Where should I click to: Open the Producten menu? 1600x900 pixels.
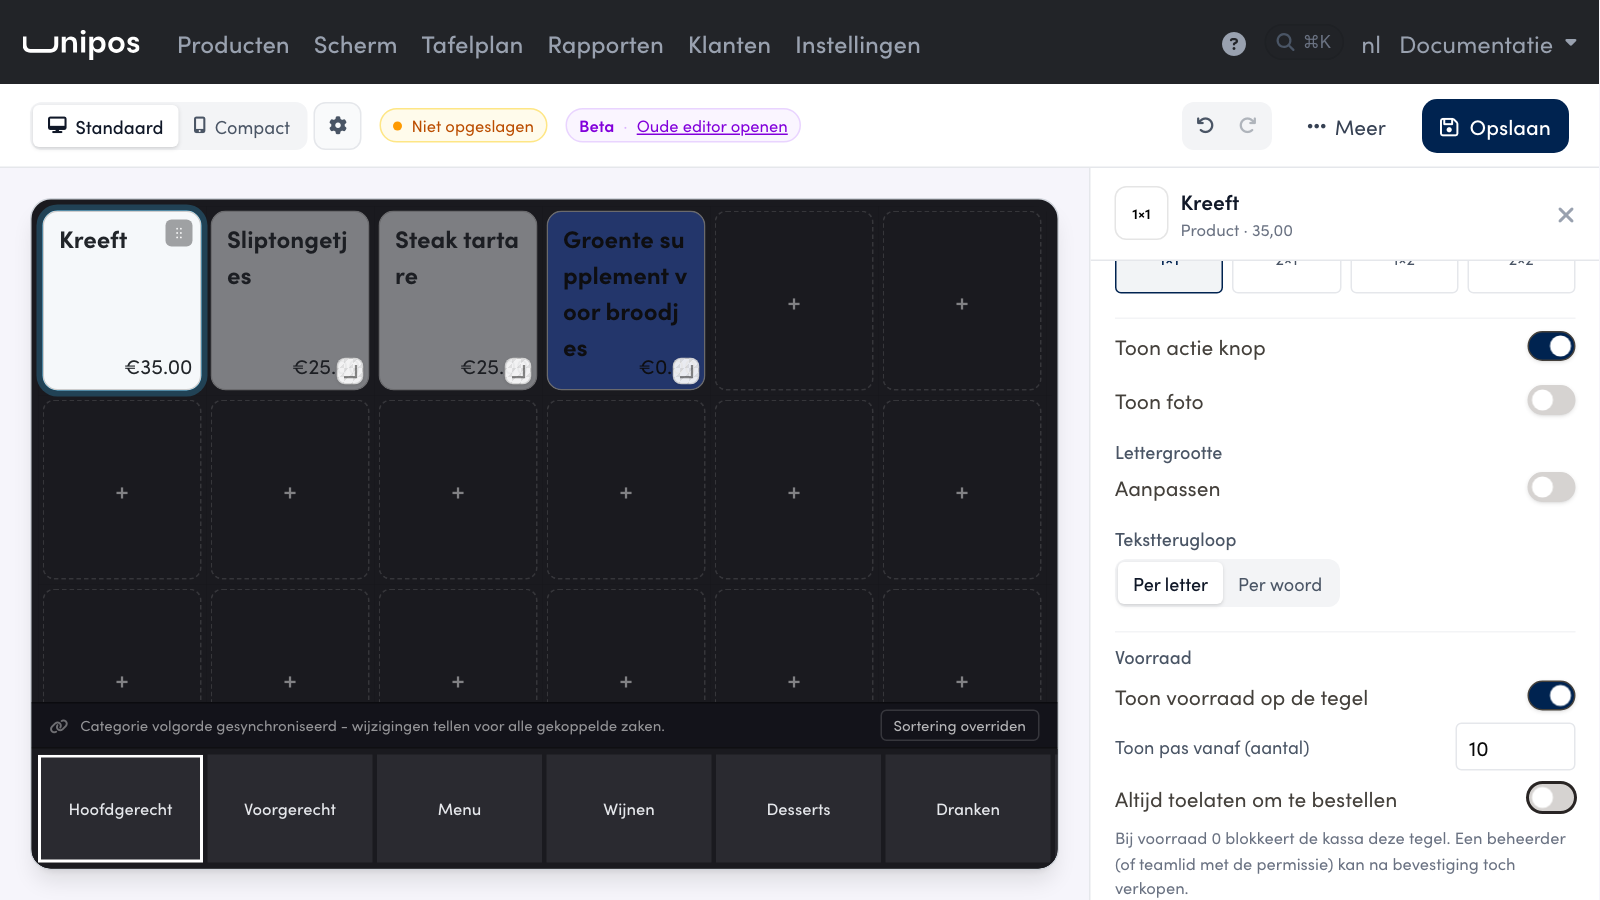(x=233, y=45)
